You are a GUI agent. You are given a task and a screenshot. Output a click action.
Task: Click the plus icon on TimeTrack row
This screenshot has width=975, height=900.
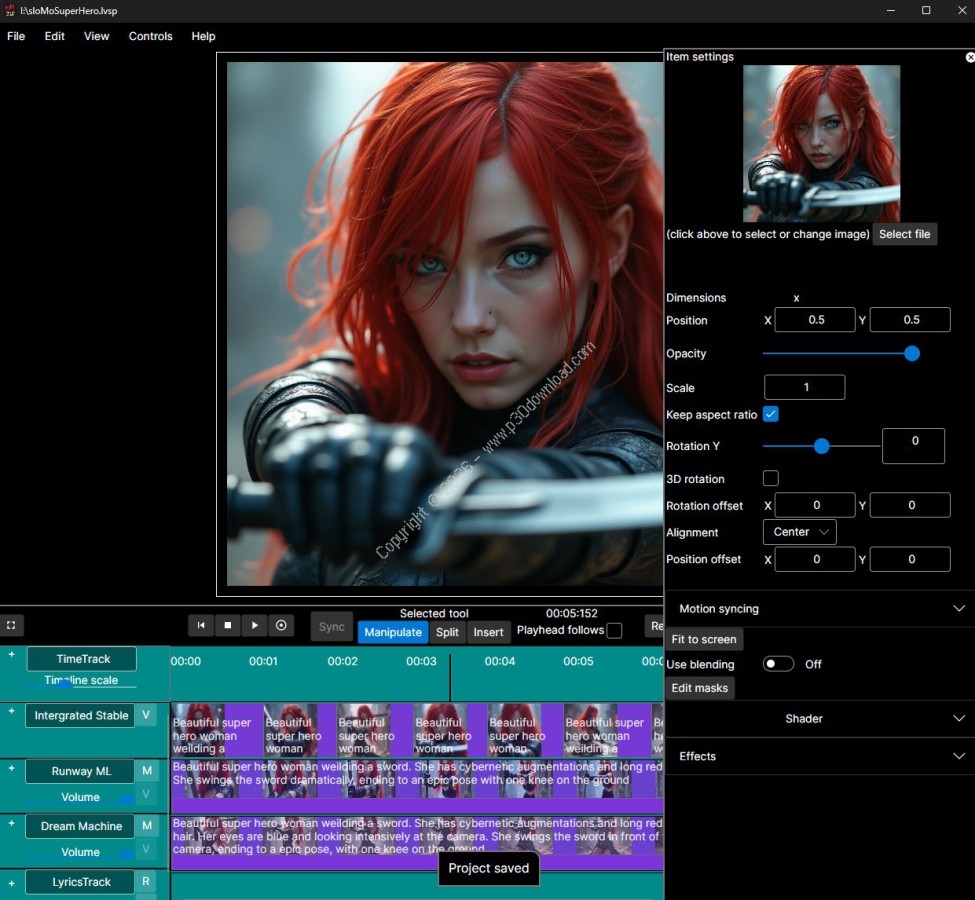tap(11, 654)
